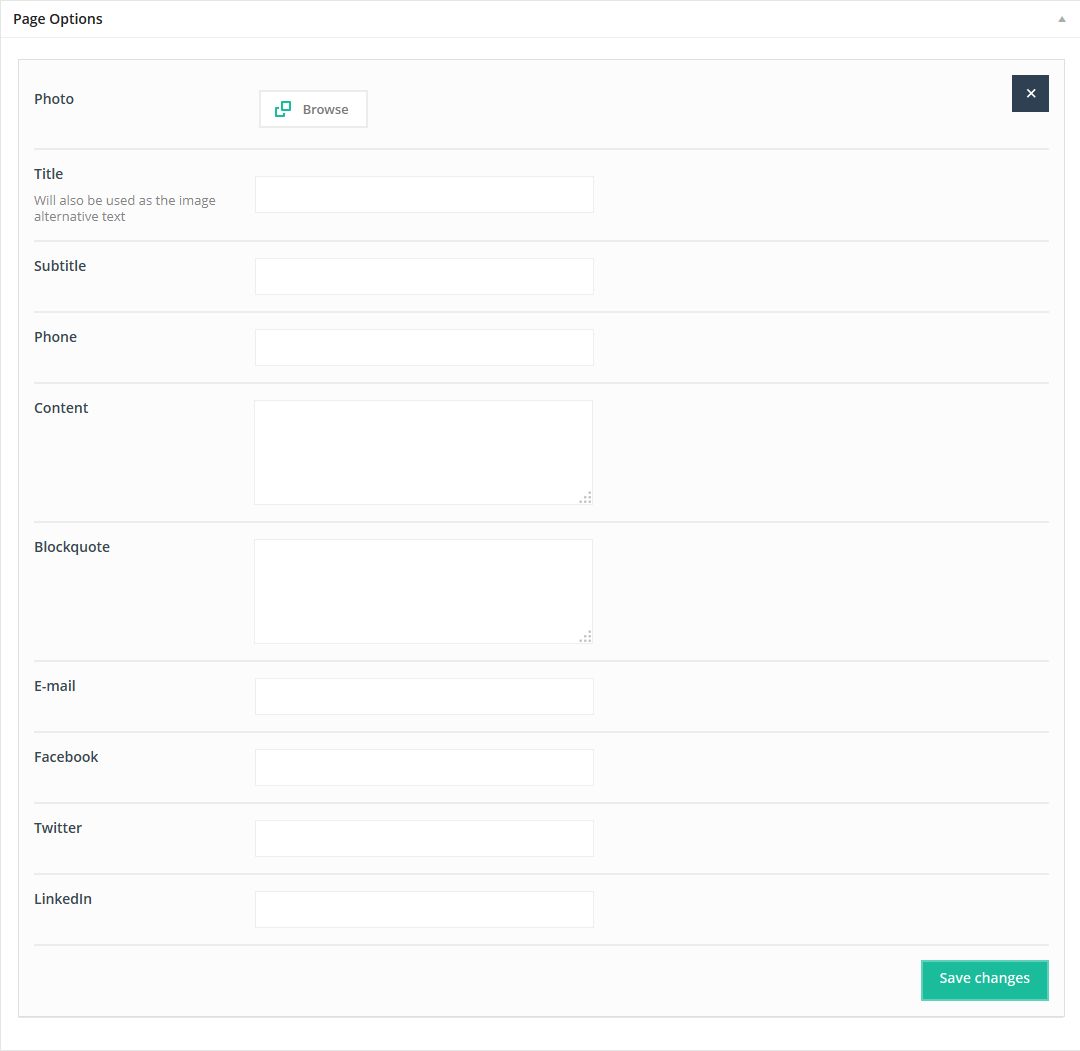The height and width of the screenshot is (1051, 1080).
Task: Click into the LinkedIn field
Action: pos(424,910)
